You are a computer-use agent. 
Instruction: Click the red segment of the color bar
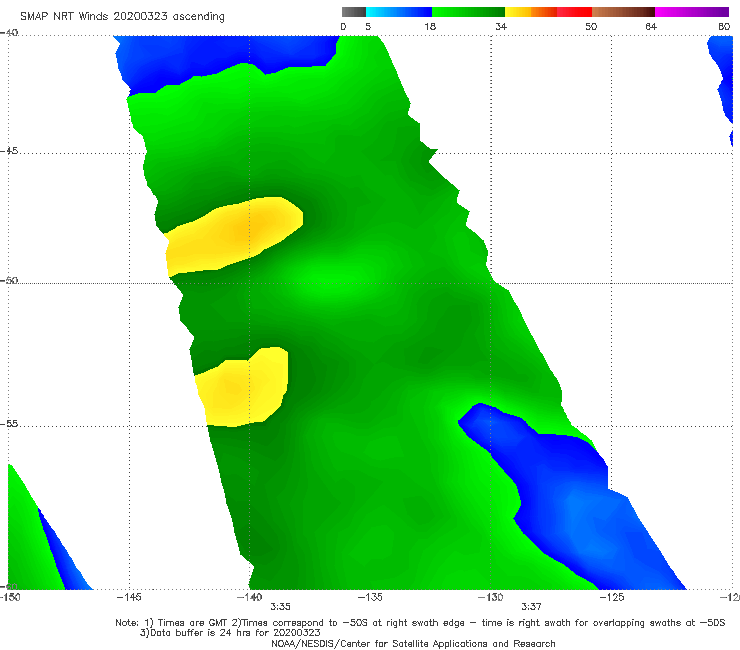click(574, 12)
